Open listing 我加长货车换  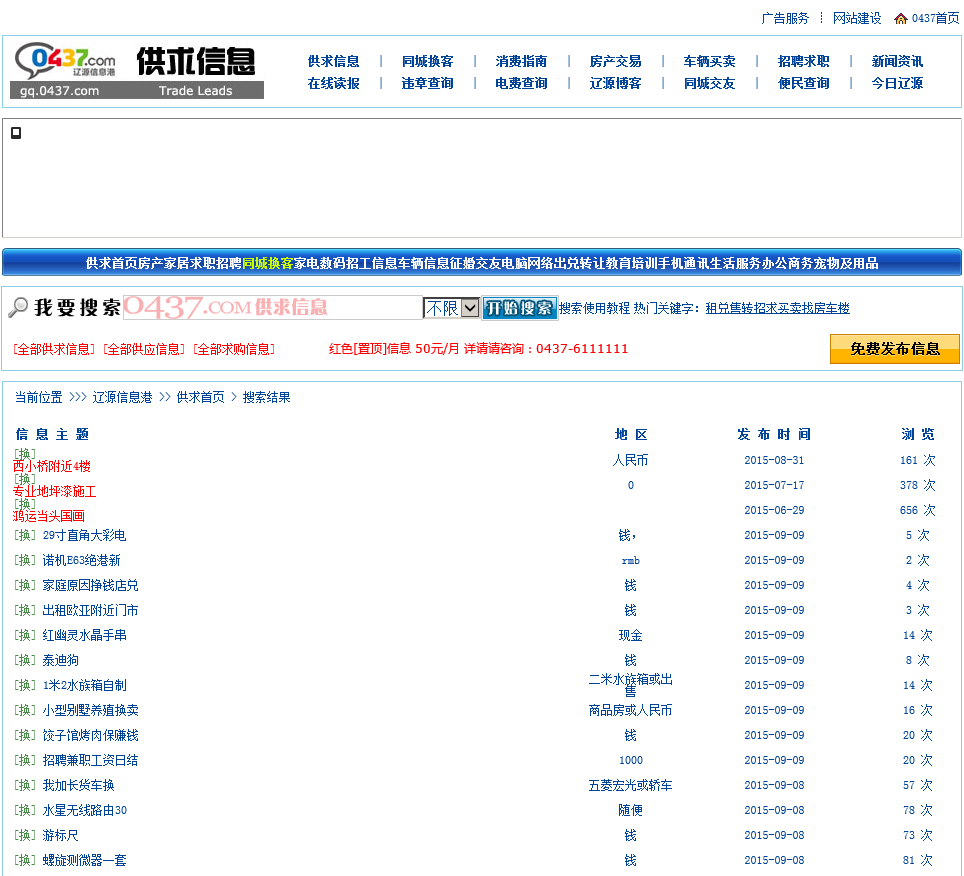[x=78, y=786]
